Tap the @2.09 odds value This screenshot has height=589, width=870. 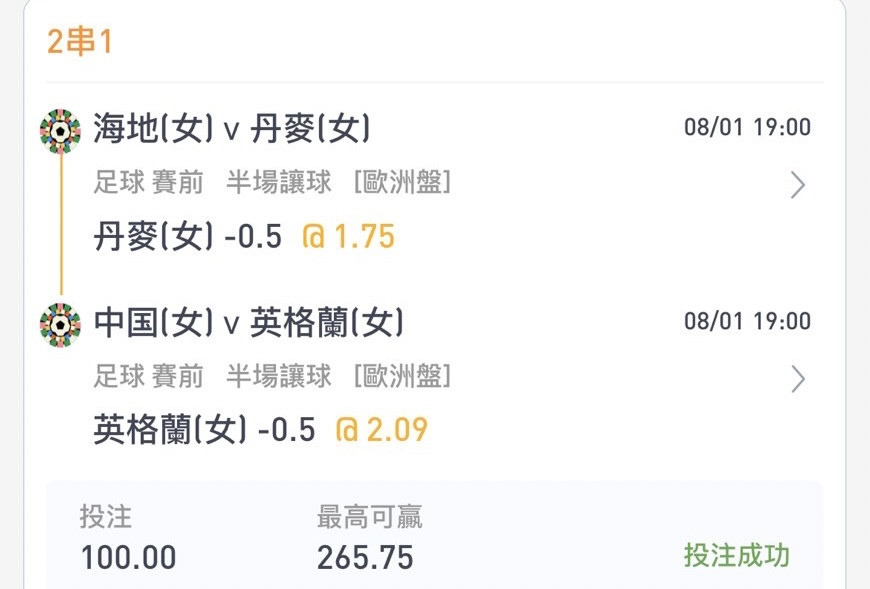(382, 430)
